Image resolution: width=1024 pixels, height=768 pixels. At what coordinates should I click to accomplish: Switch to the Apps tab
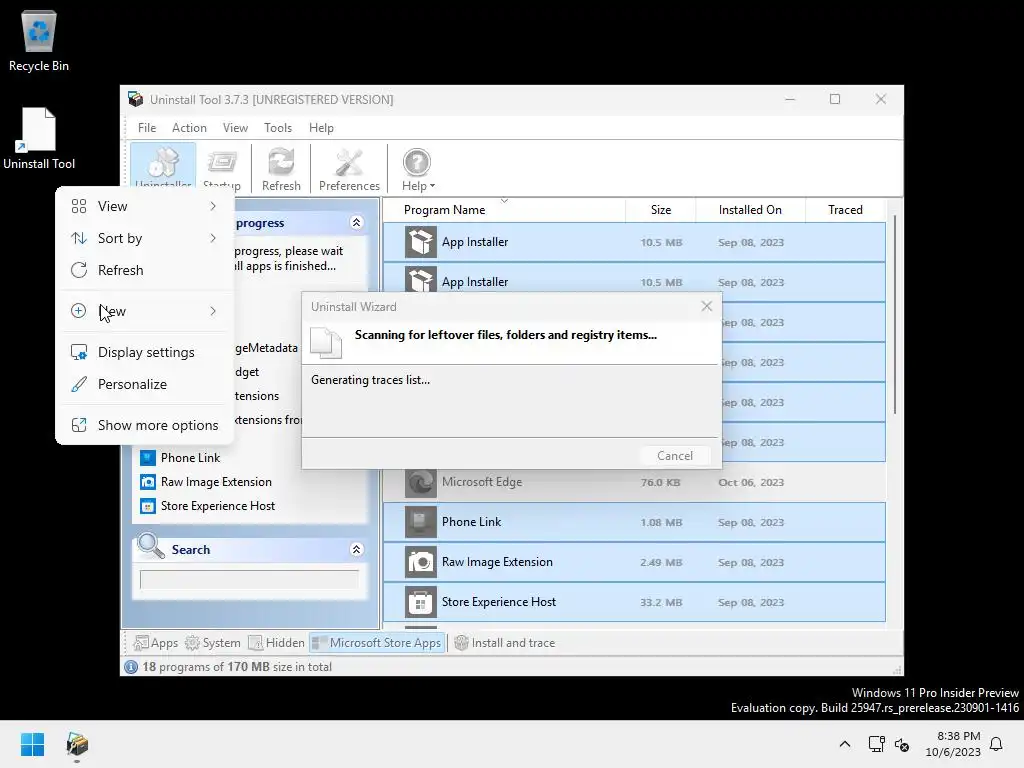coord(155,643)
